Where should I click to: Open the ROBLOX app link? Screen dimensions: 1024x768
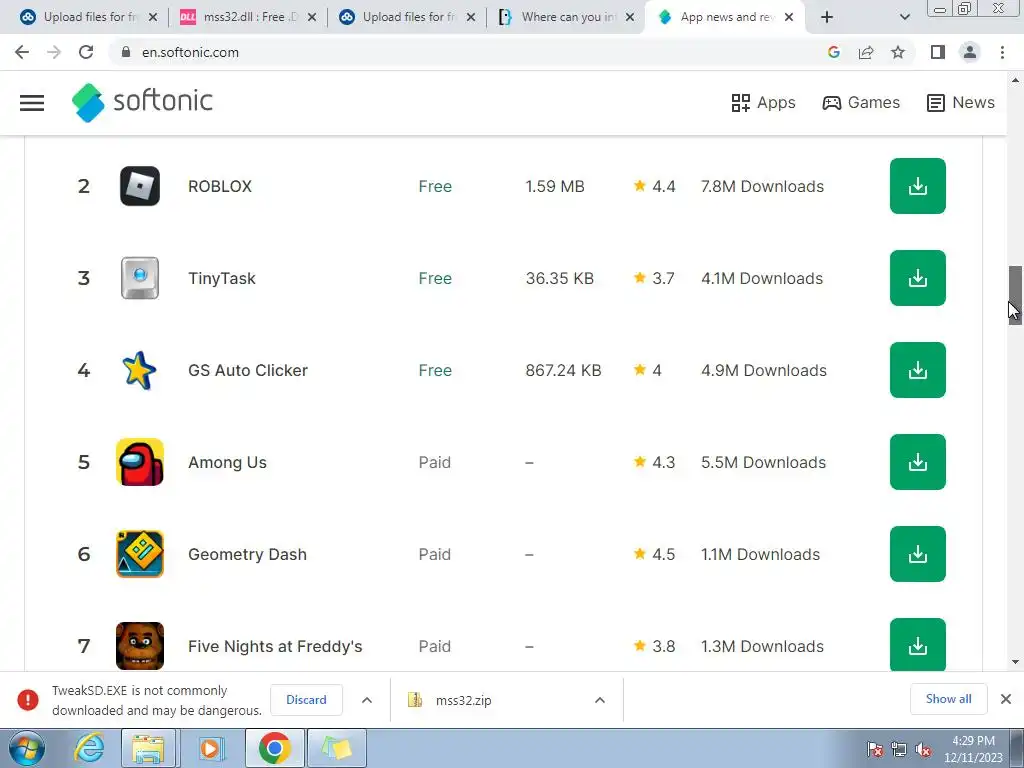[x=220, y=186]
